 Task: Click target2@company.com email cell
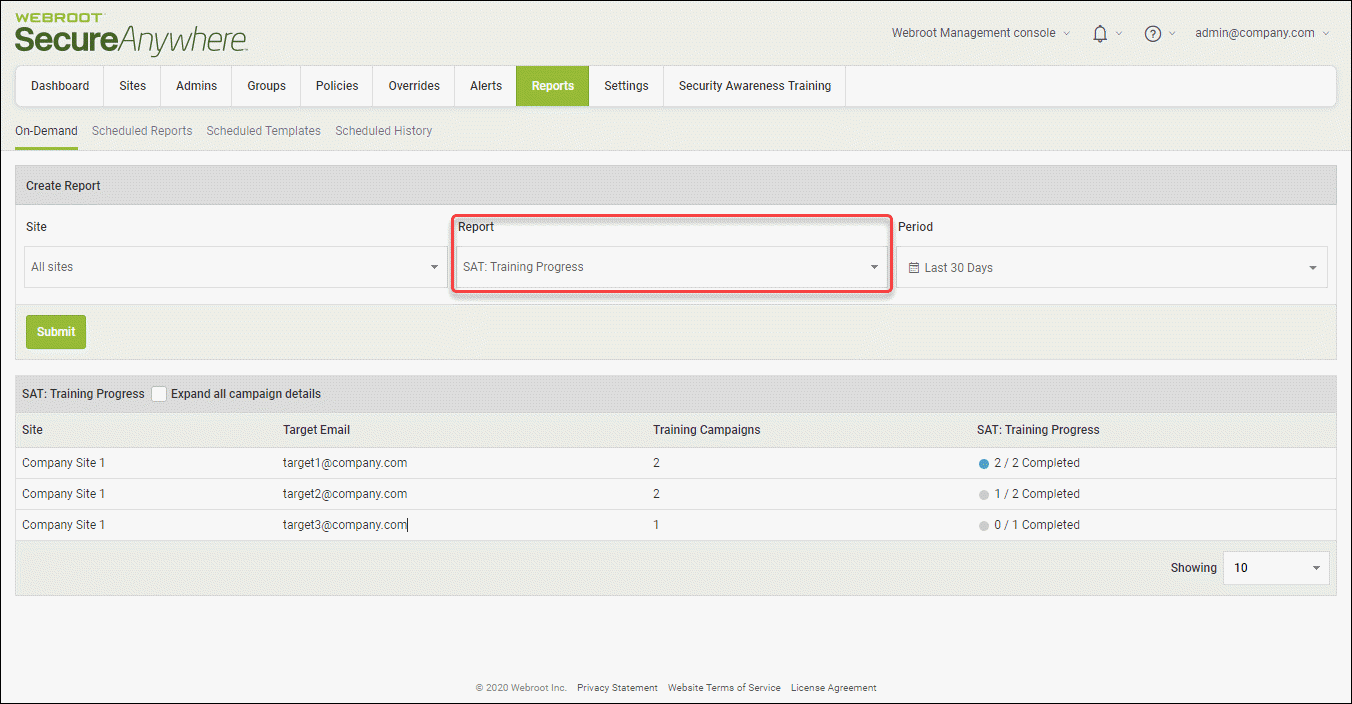345,494
